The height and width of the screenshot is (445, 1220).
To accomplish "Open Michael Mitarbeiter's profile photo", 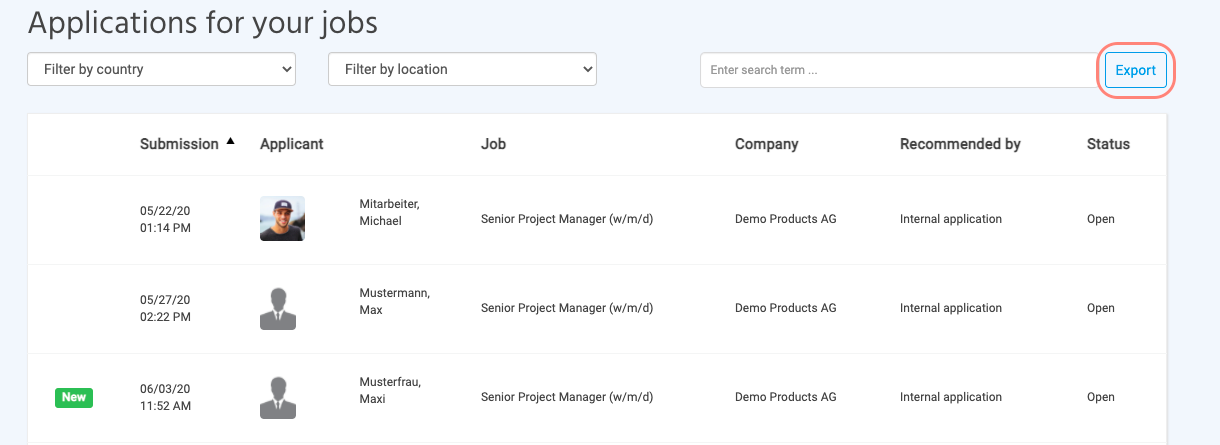I will tap(282, 219).
